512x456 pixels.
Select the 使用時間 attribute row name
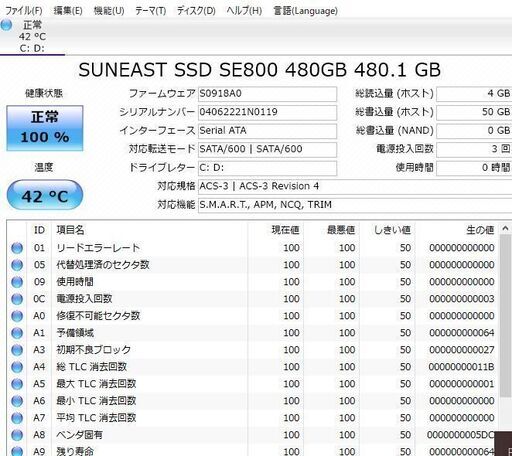75,282
